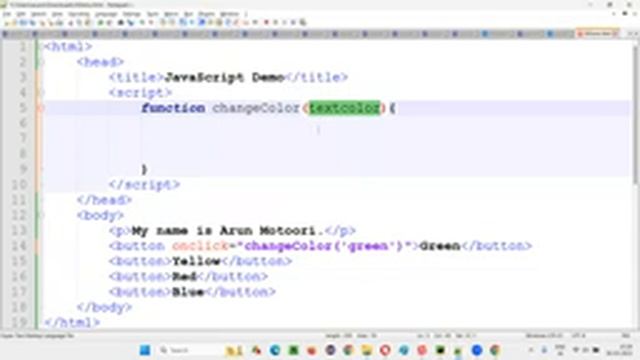Collapse the head fold marker on line 2
This screenshot has width=640, height=360.
[40, 62]
